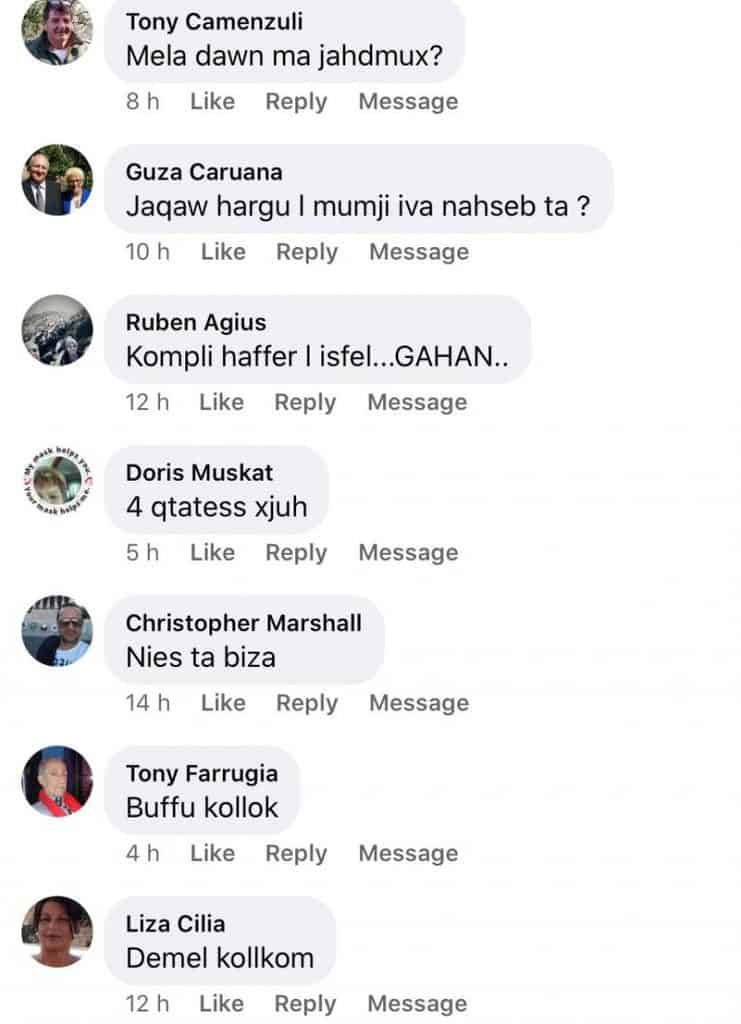
Task: Message Tony Farrugia from his comment
Action: pyautogui.click(x=408, y=853)
